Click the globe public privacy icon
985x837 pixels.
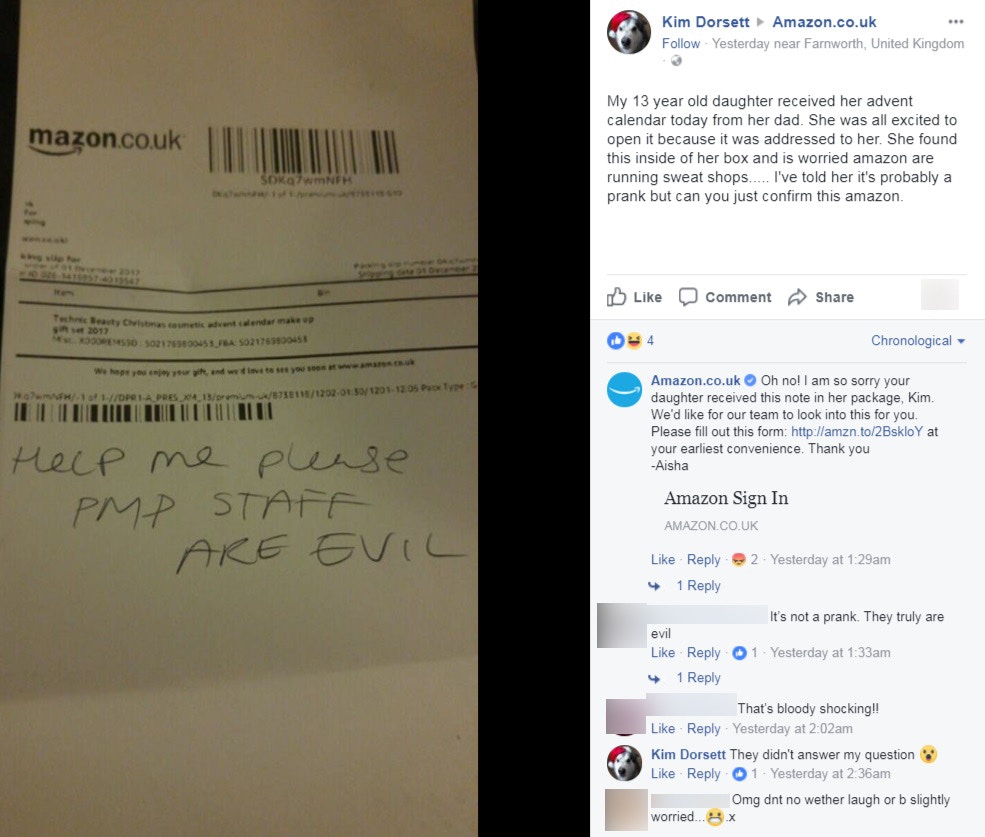pos(676,61)
